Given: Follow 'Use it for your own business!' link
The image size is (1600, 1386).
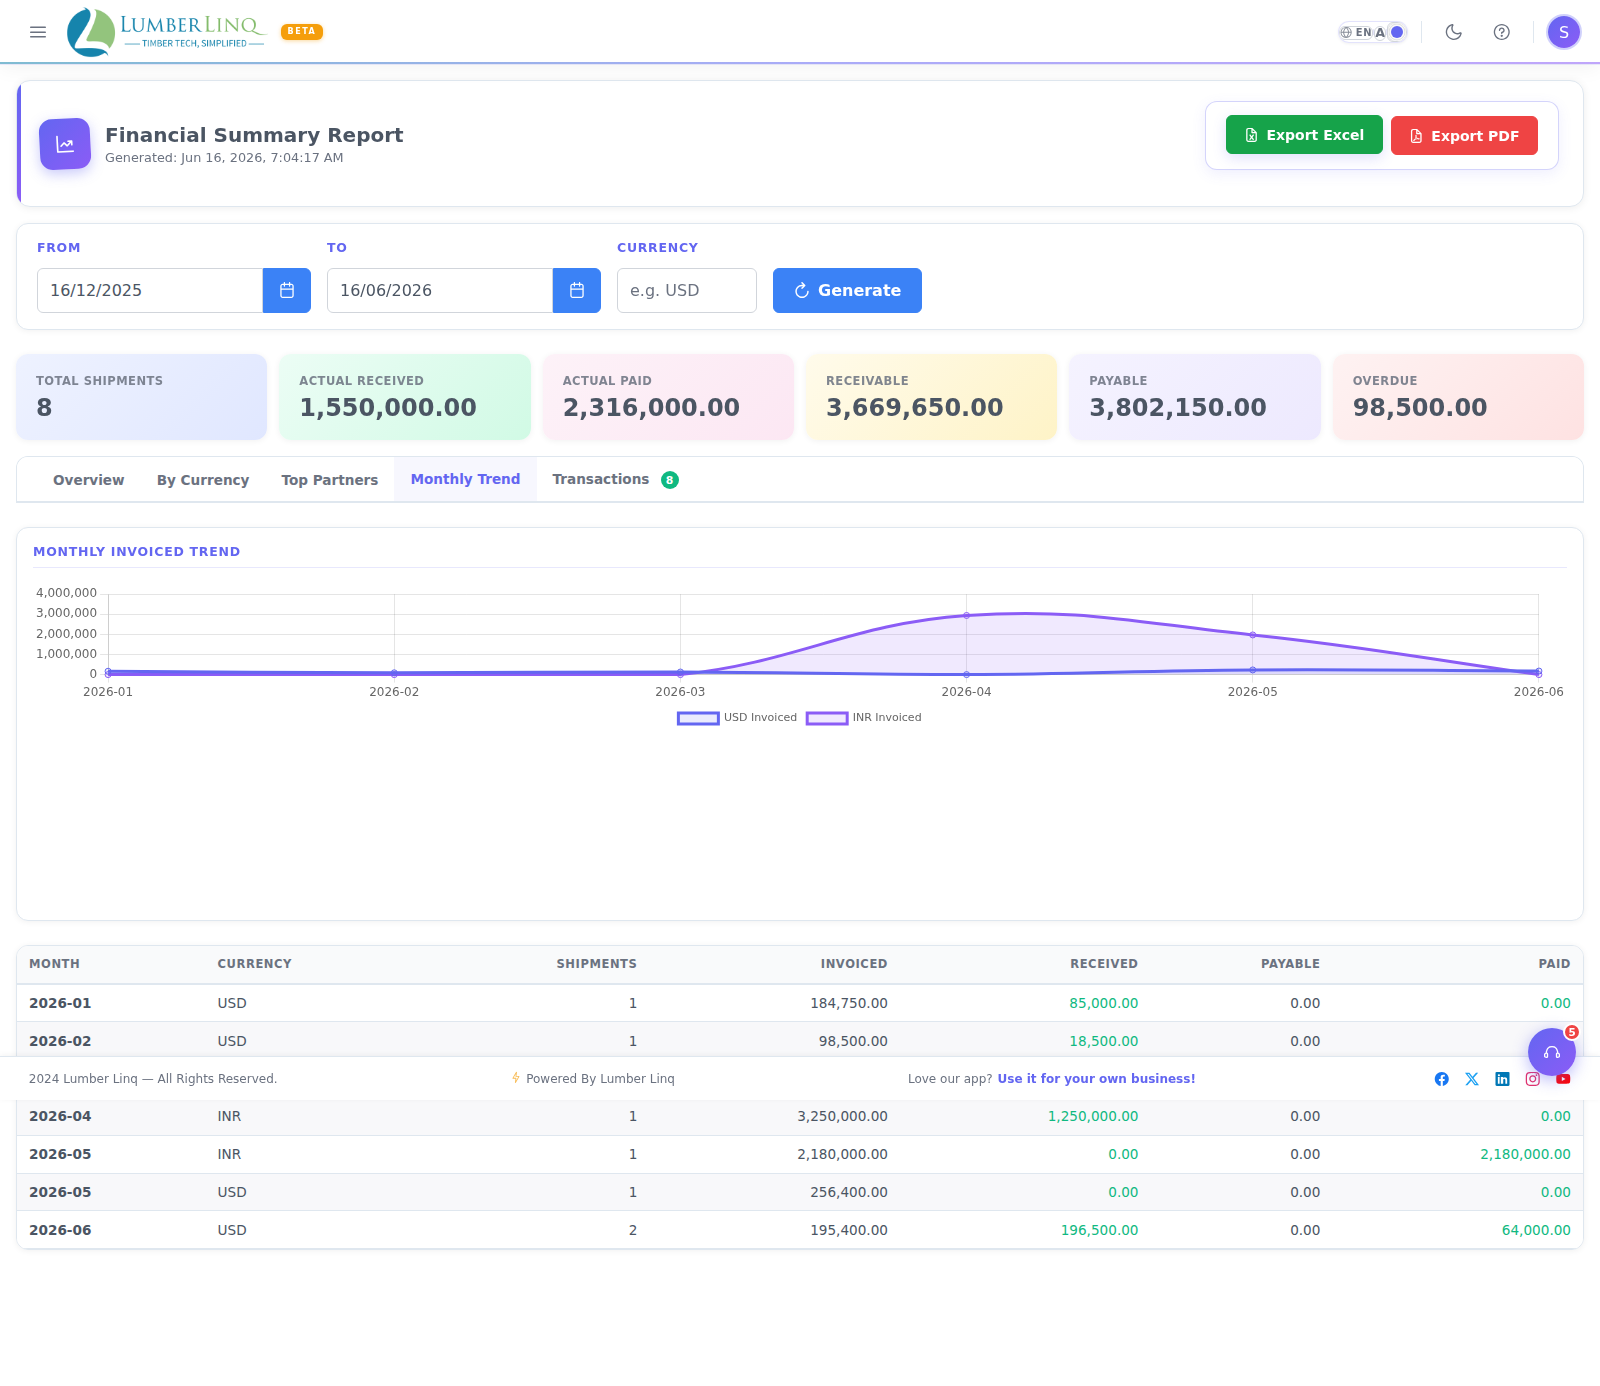Looking at the screenshot, I should [1096, 1079].
